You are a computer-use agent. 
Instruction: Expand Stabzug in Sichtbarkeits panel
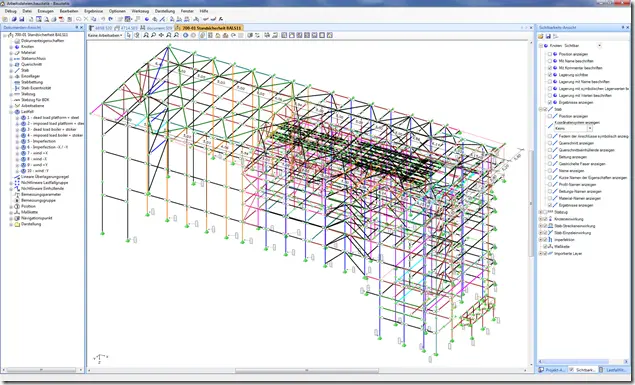coord(540,212)
